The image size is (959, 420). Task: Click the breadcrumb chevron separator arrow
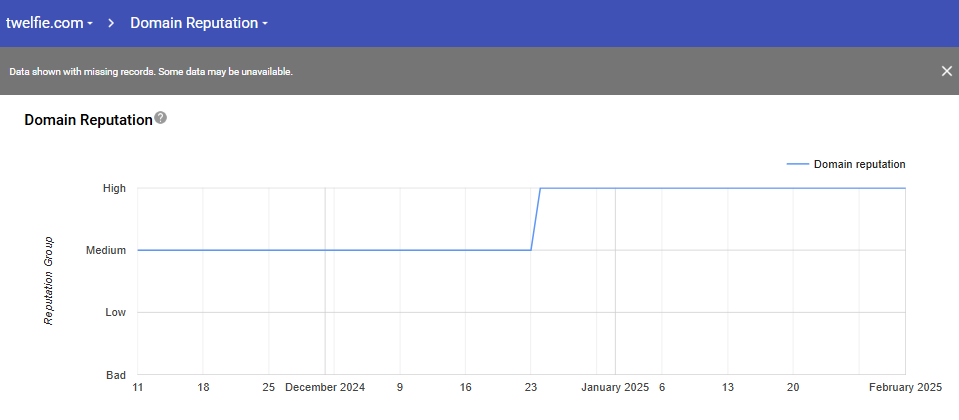pos(112,23)
